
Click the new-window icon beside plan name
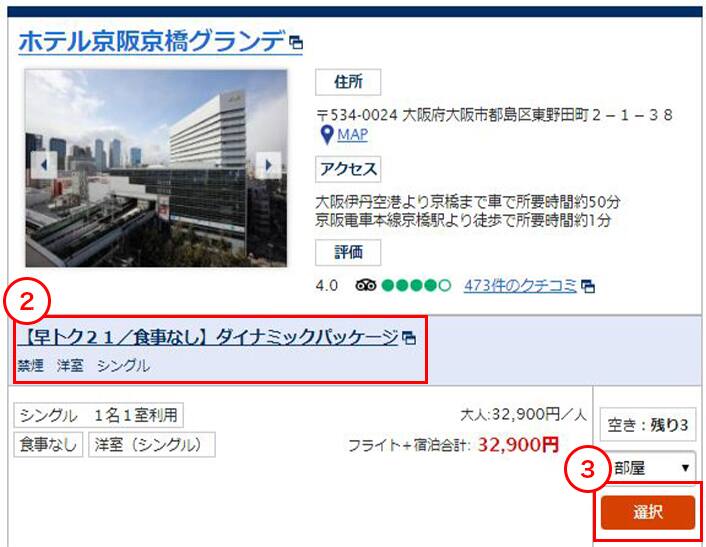[409, 338]
